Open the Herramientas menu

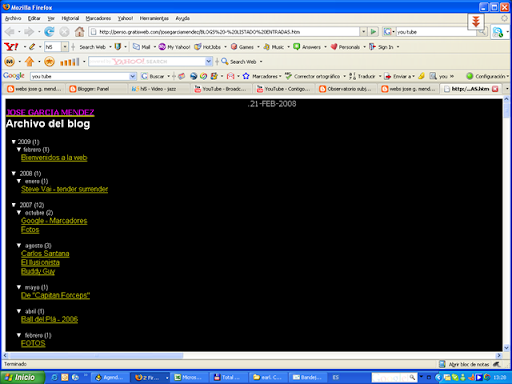pos(154,18)
